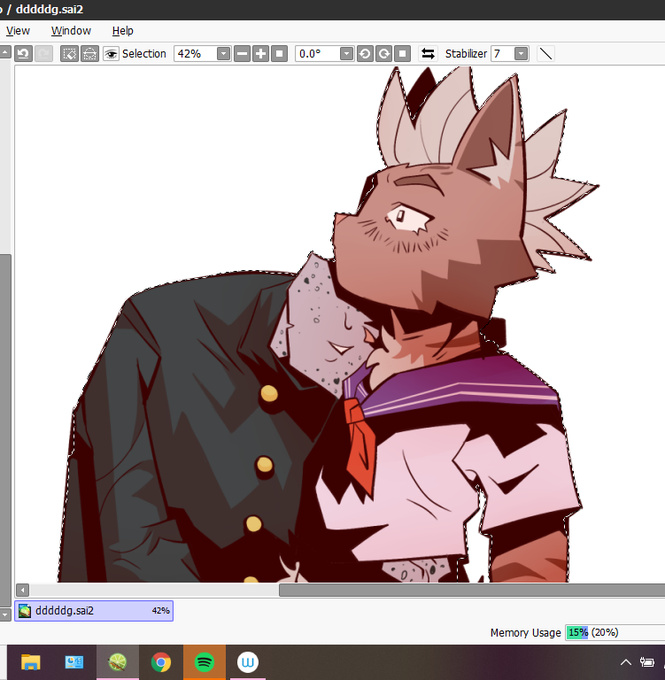
Task: Click the horizontal scrollbar thumb
Action: click(x=472, y=590)
